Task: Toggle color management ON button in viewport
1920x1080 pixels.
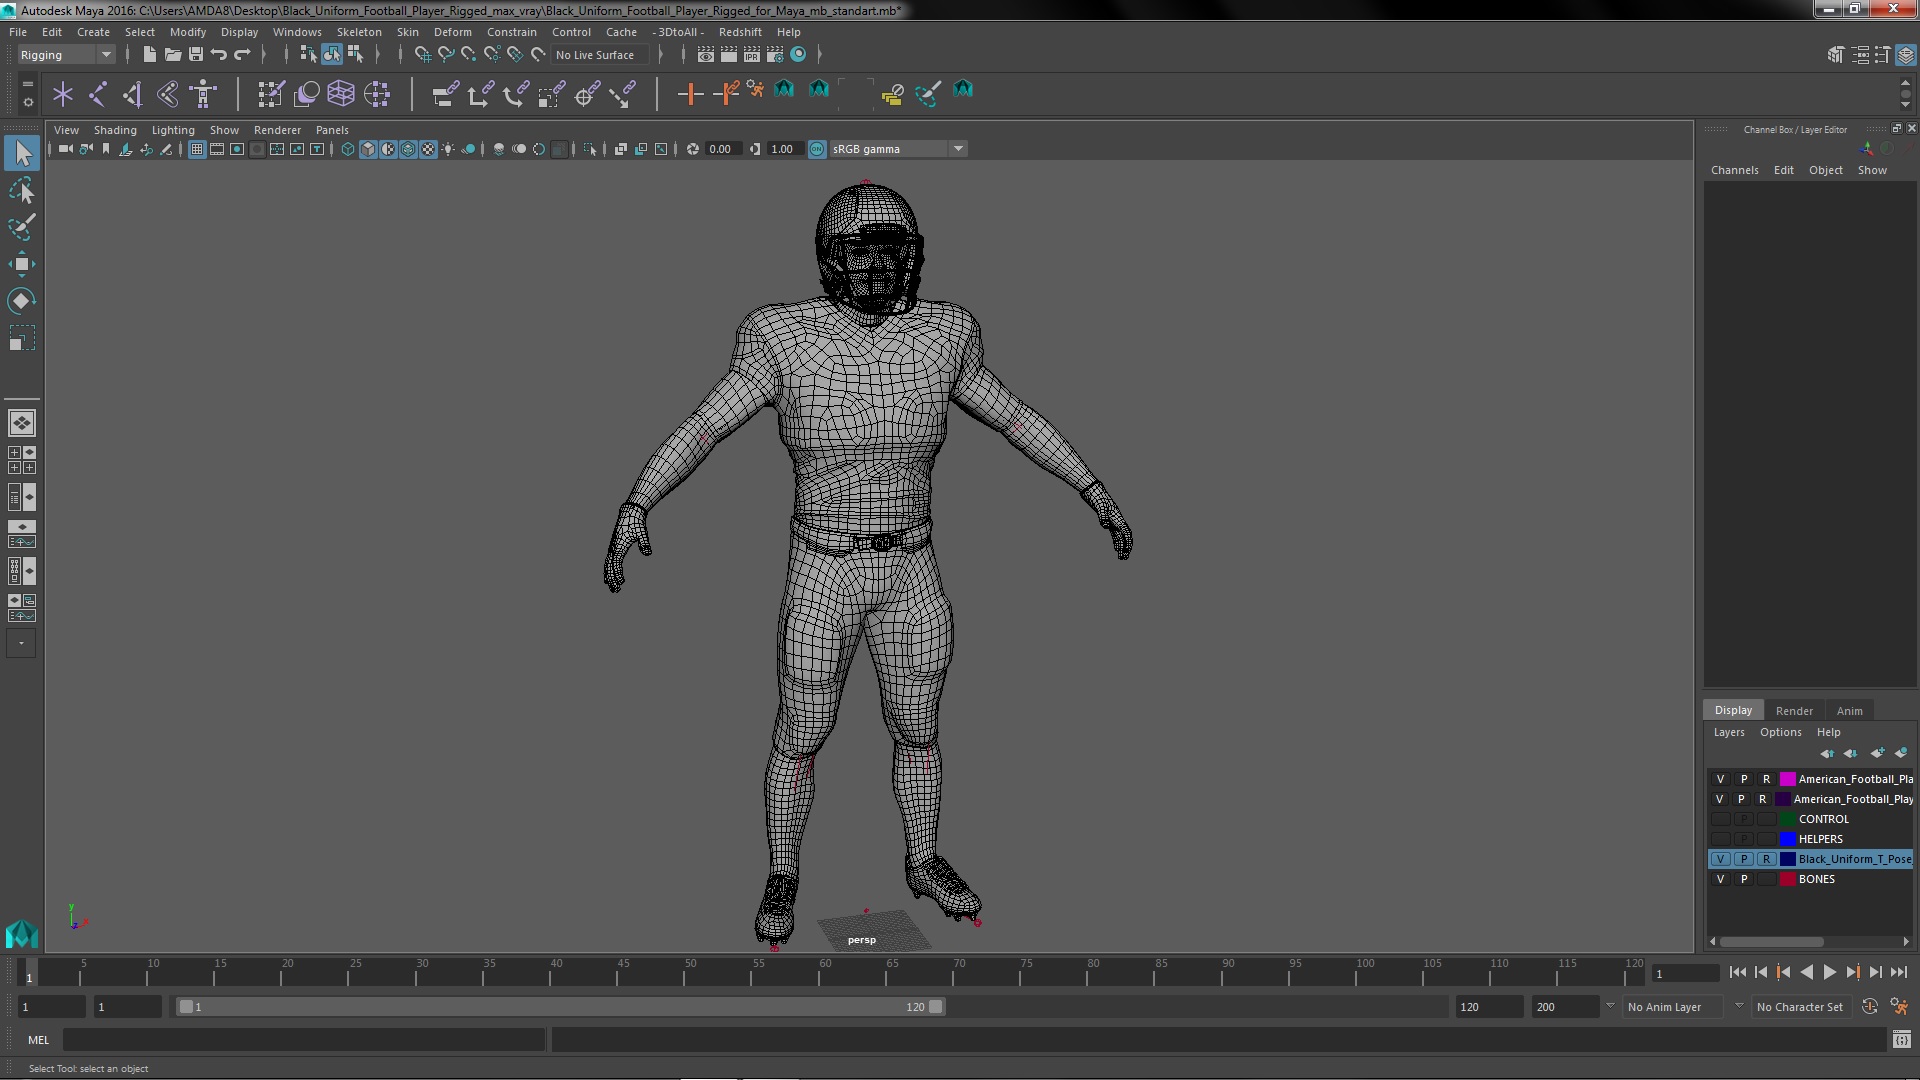Action: point(817,149)
